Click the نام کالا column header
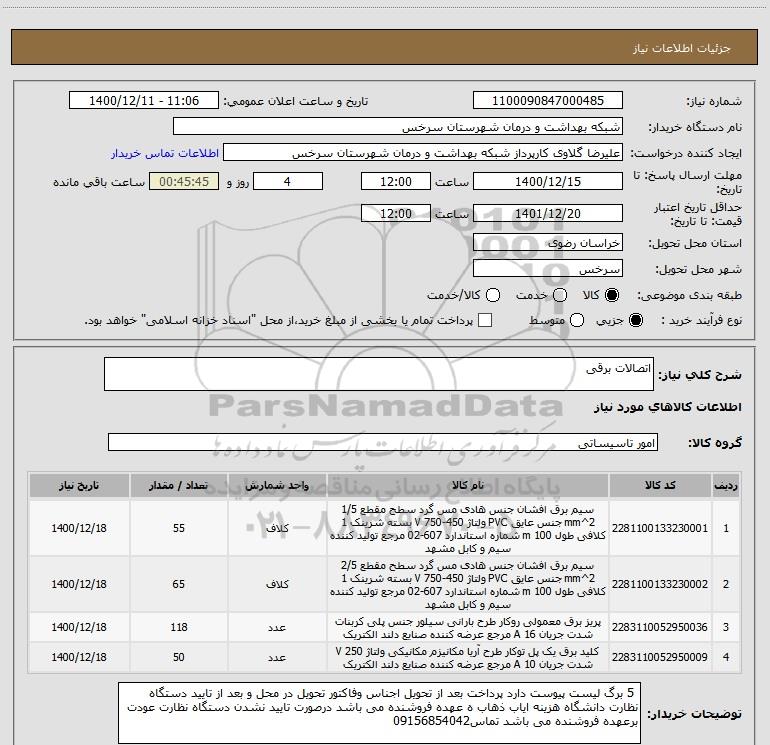This screenshot has height=745, width=770. [x=468, y=485]
